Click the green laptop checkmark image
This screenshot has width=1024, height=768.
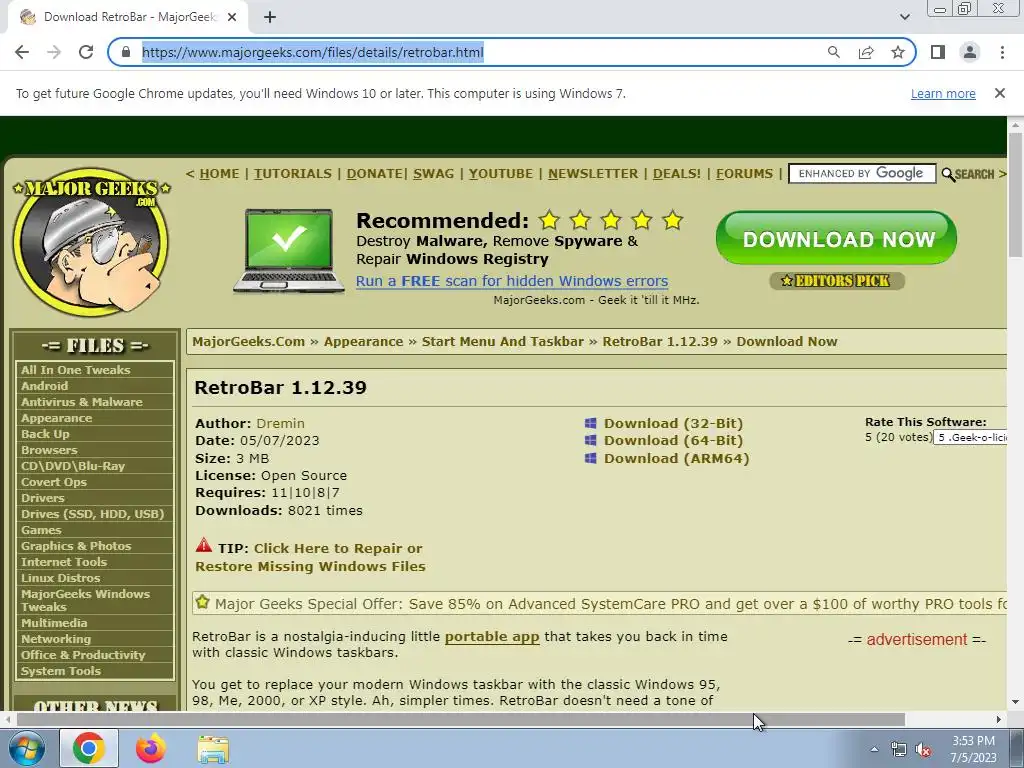tap(289, 251)
